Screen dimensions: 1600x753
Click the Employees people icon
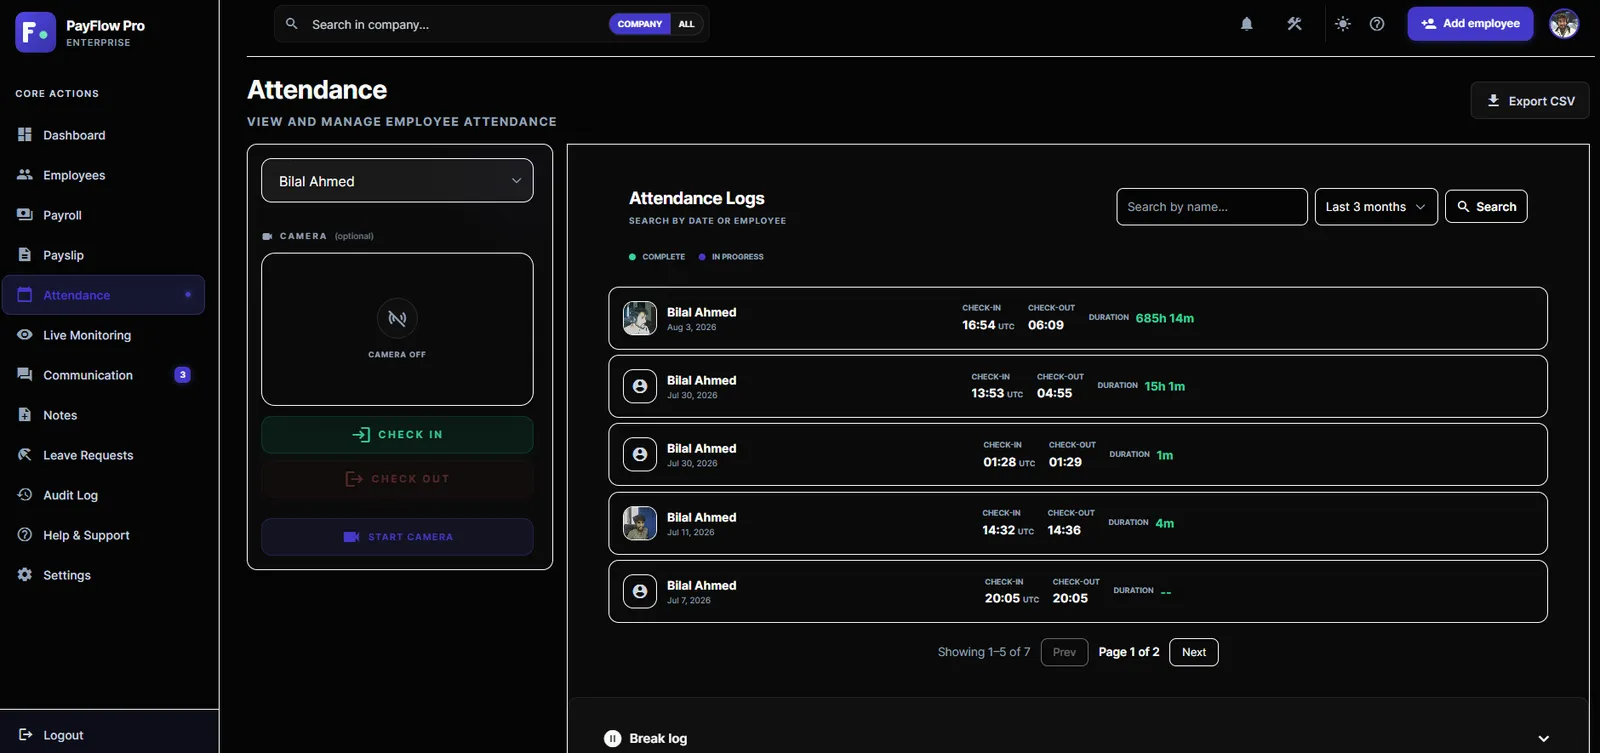pos(25,174)
